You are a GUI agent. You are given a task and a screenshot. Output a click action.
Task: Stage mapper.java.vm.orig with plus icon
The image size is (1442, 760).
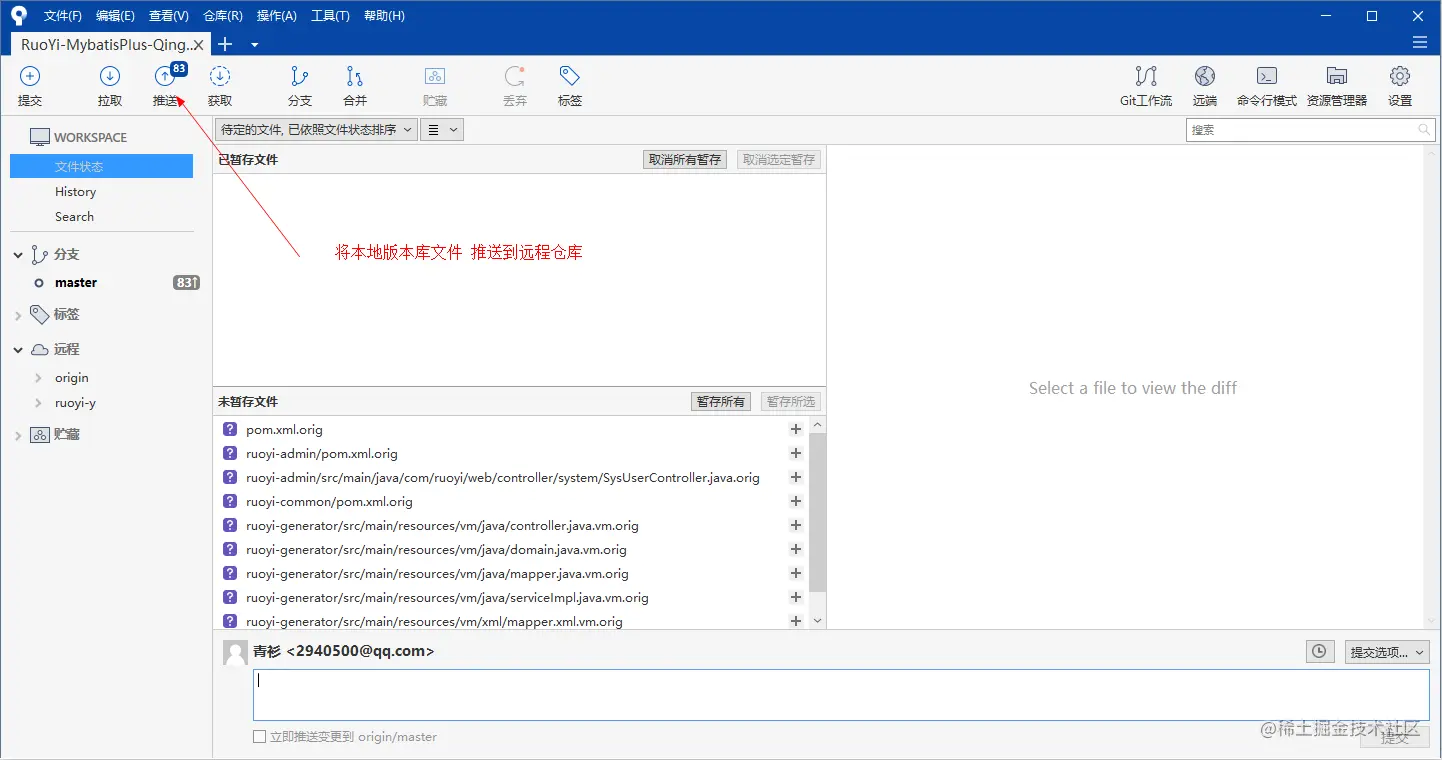click(x=796, y=573)
